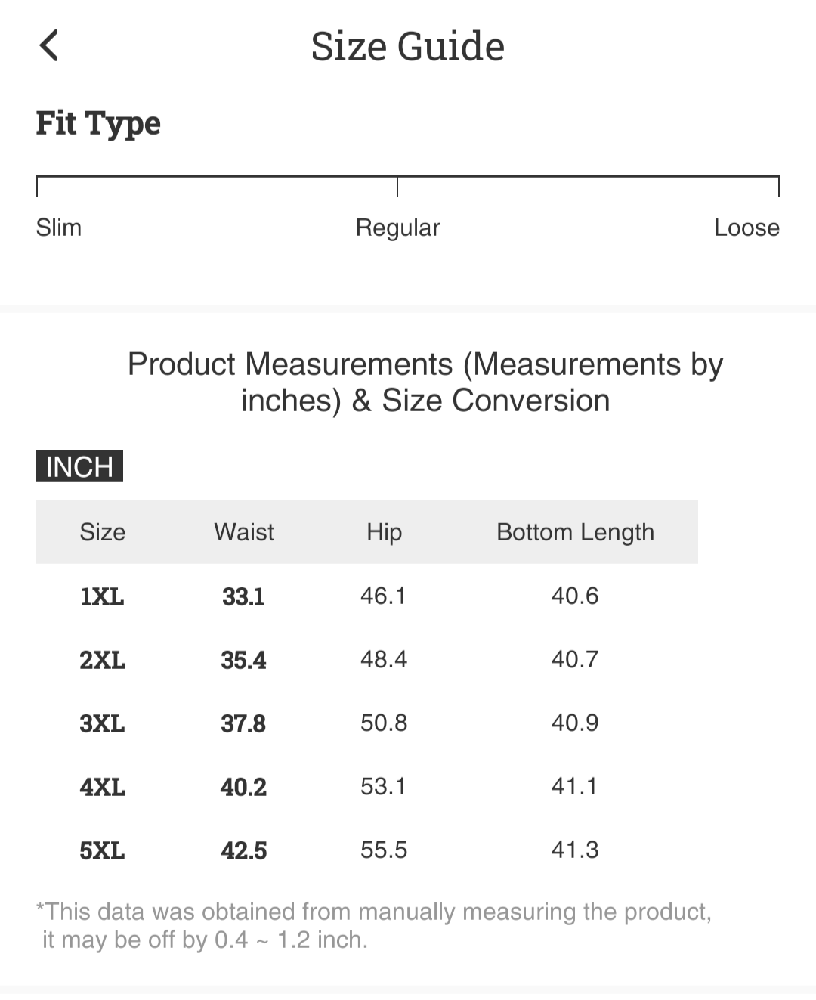Click the 46.1 hip measurement
The width and height of the screenshot is (816, 1000).
[x=384, y=597]
